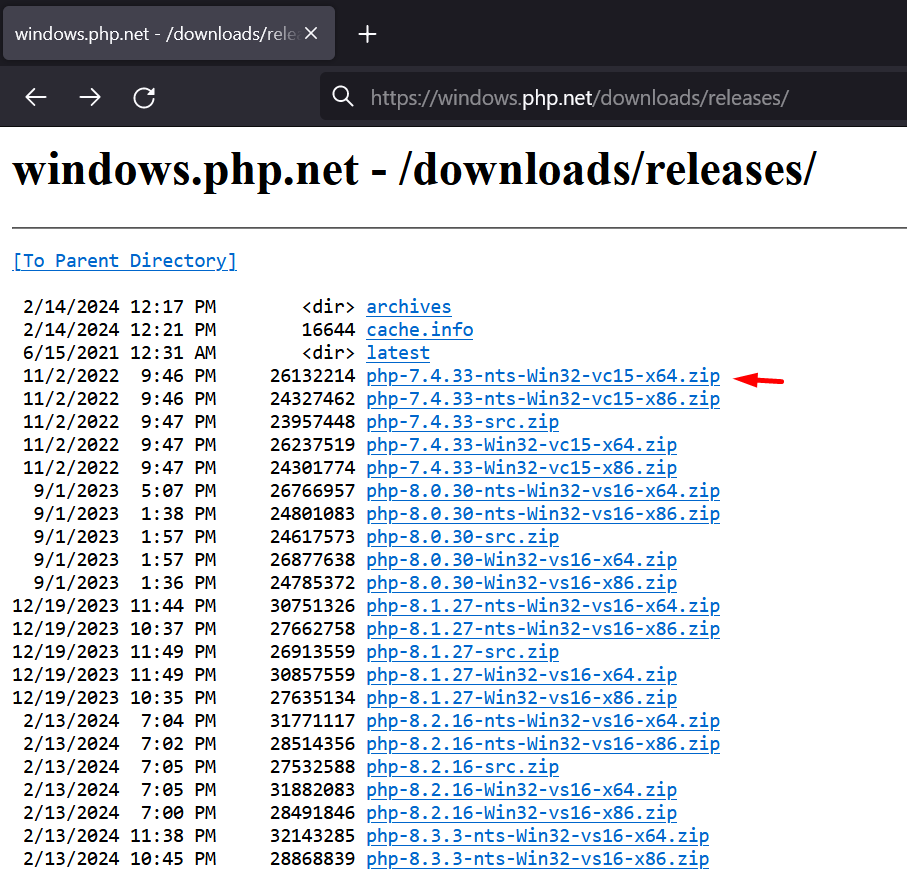Download php-8.2.16-nts-Win32-vs16-x86.zip
907x872 pixels.
click(543, 744)
